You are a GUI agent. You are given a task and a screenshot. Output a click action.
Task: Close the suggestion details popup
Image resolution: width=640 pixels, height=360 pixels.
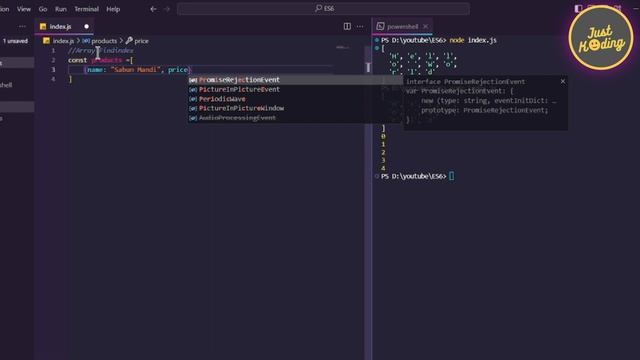coord(563,82)
